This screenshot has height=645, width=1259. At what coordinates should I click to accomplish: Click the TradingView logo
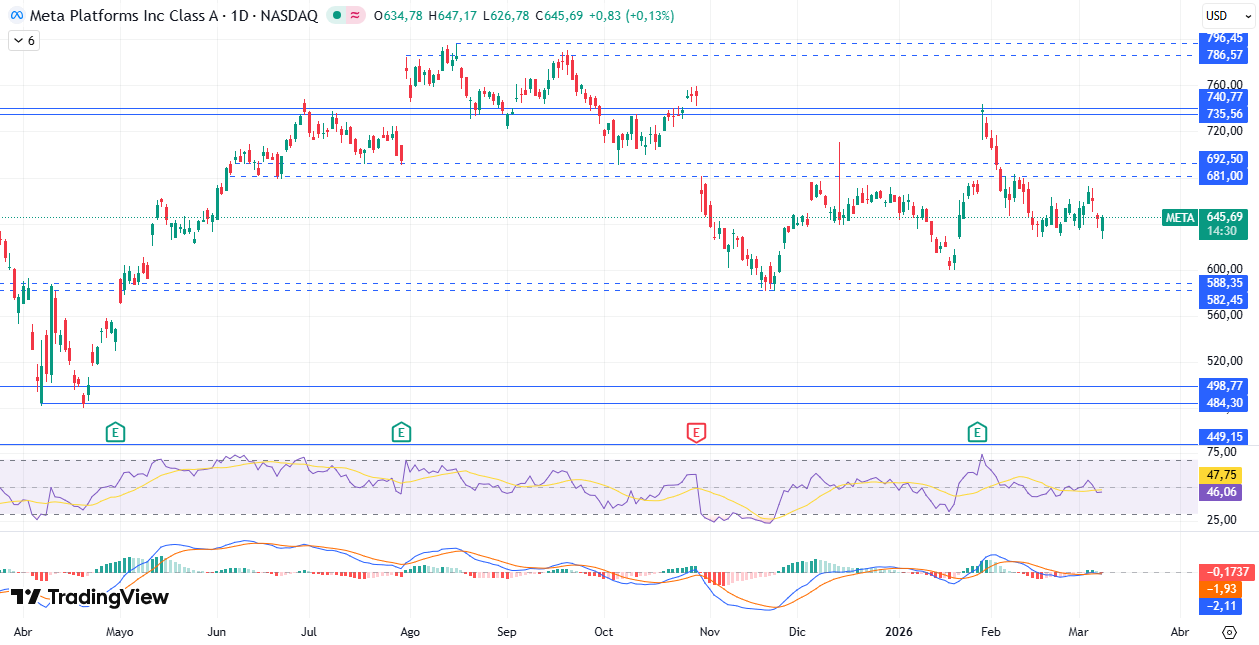(90, 597)
